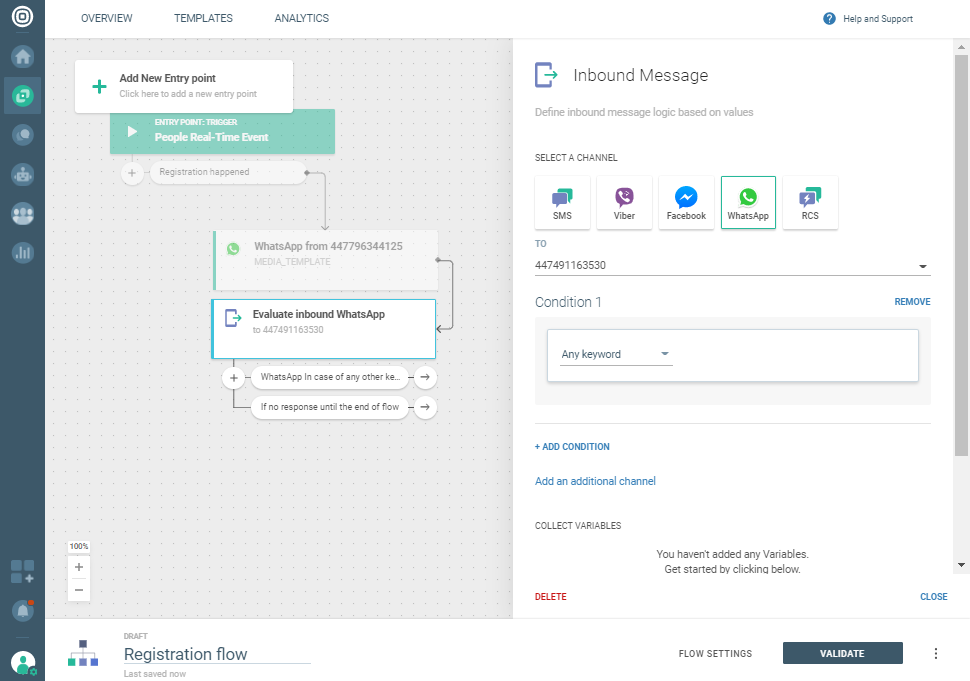The height and width of the screenshot is (681, 970).
Task: Click the notifications bell icon
Action: tap(22, 610)
